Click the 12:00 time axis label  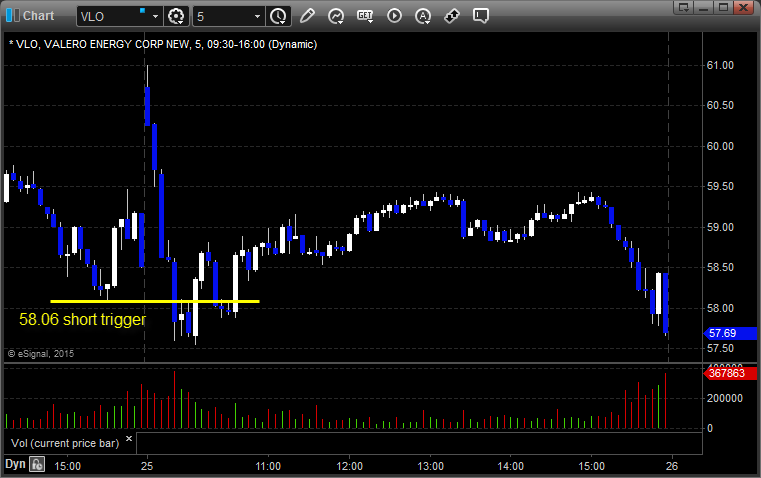coord(349,466)
